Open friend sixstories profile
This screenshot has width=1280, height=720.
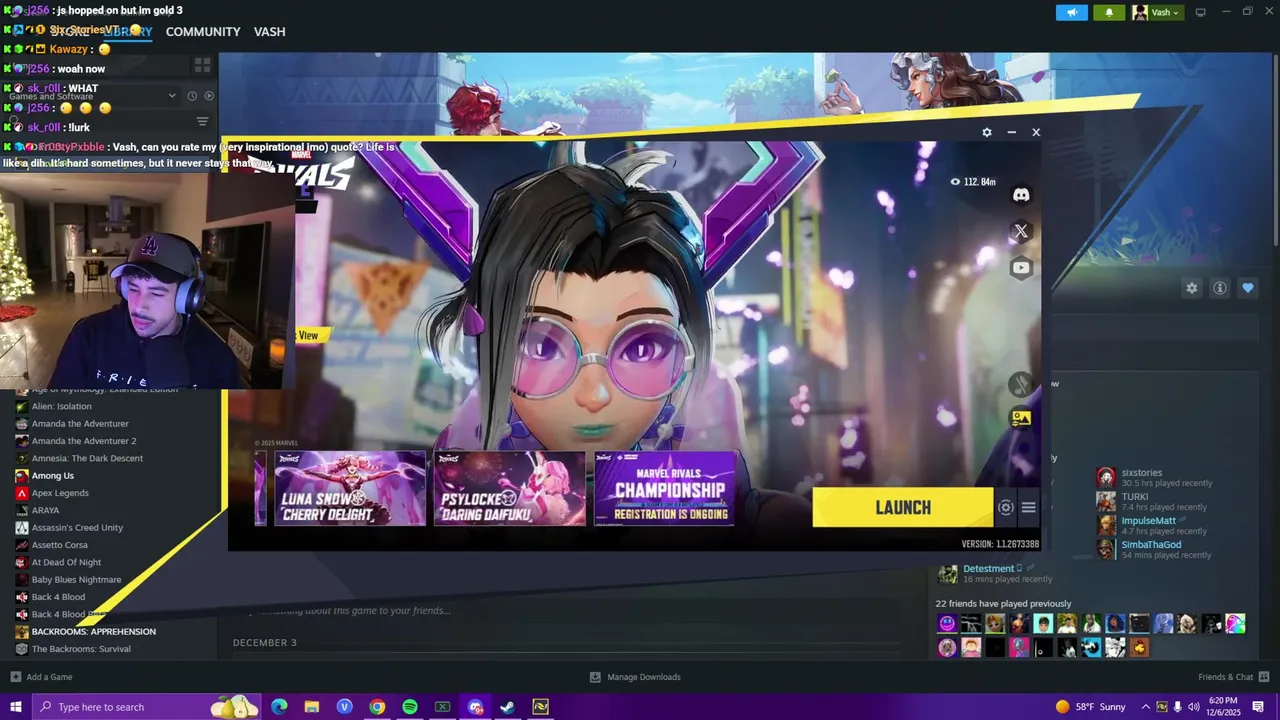1141,472
